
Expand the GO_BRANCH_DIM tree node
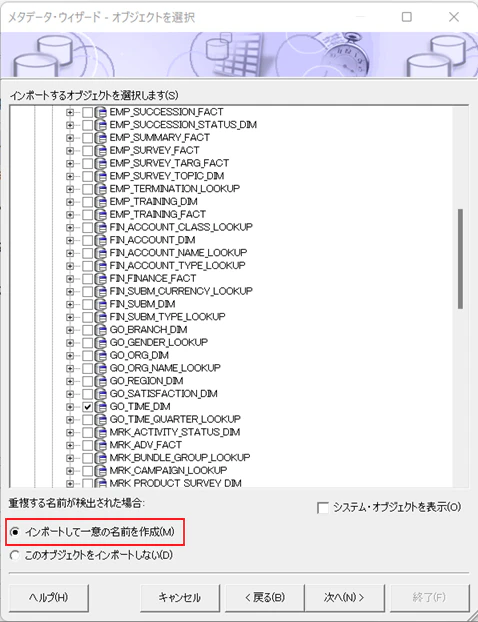(x=70, y=330)
